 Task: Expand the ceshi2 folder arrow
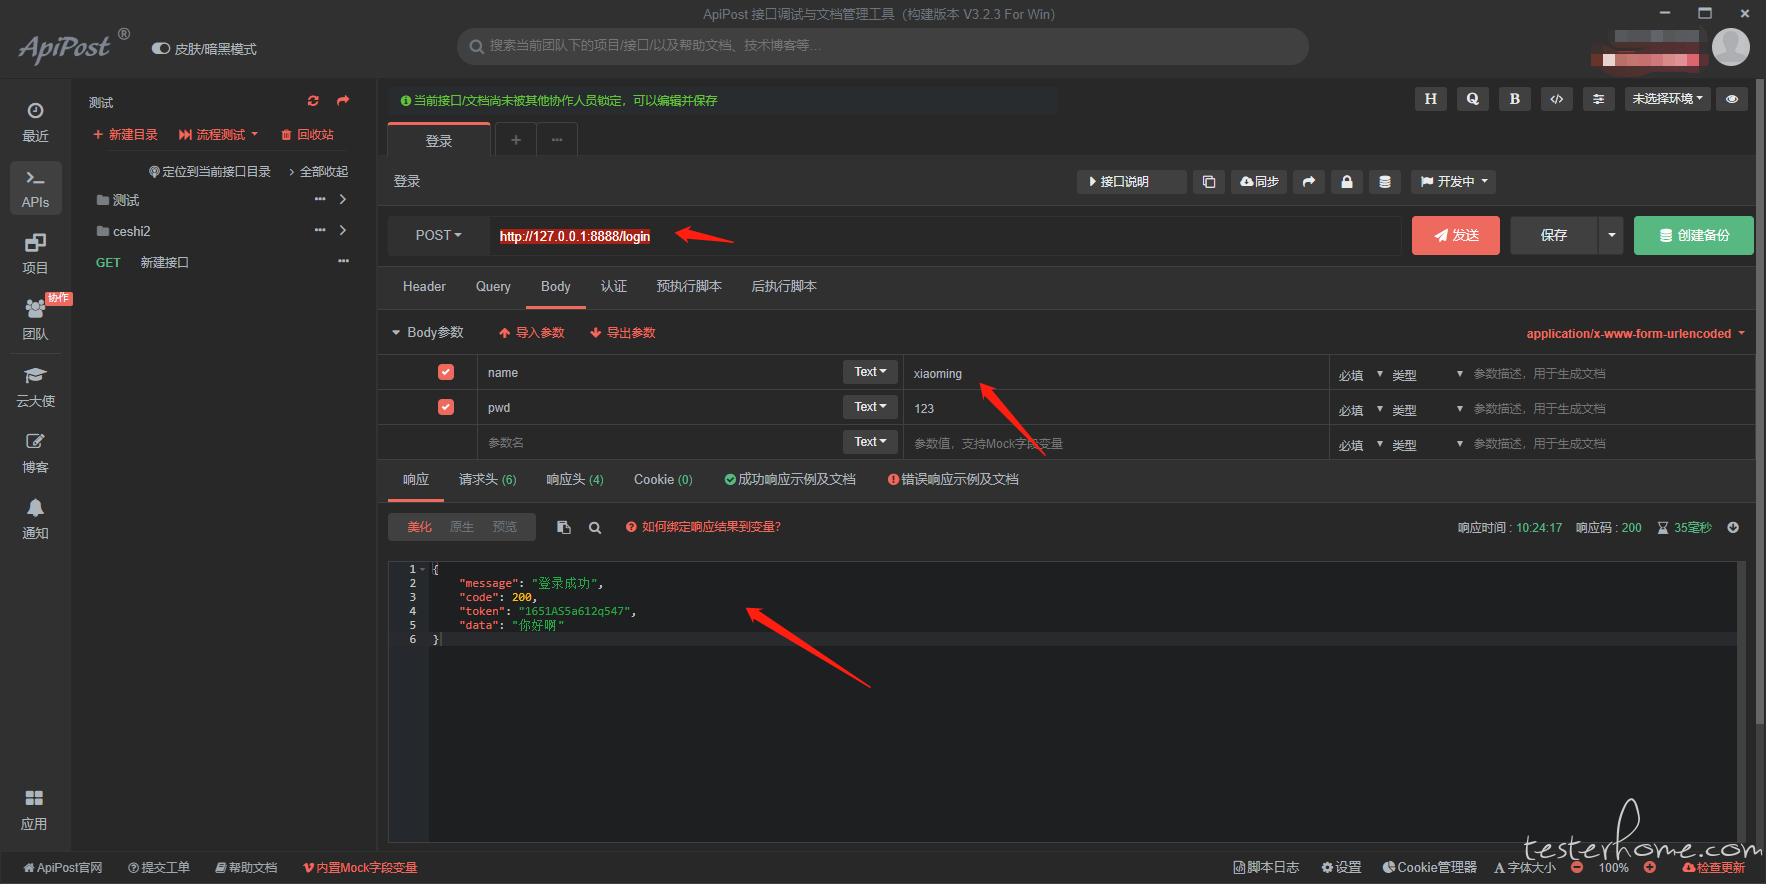tap(343, 230)
